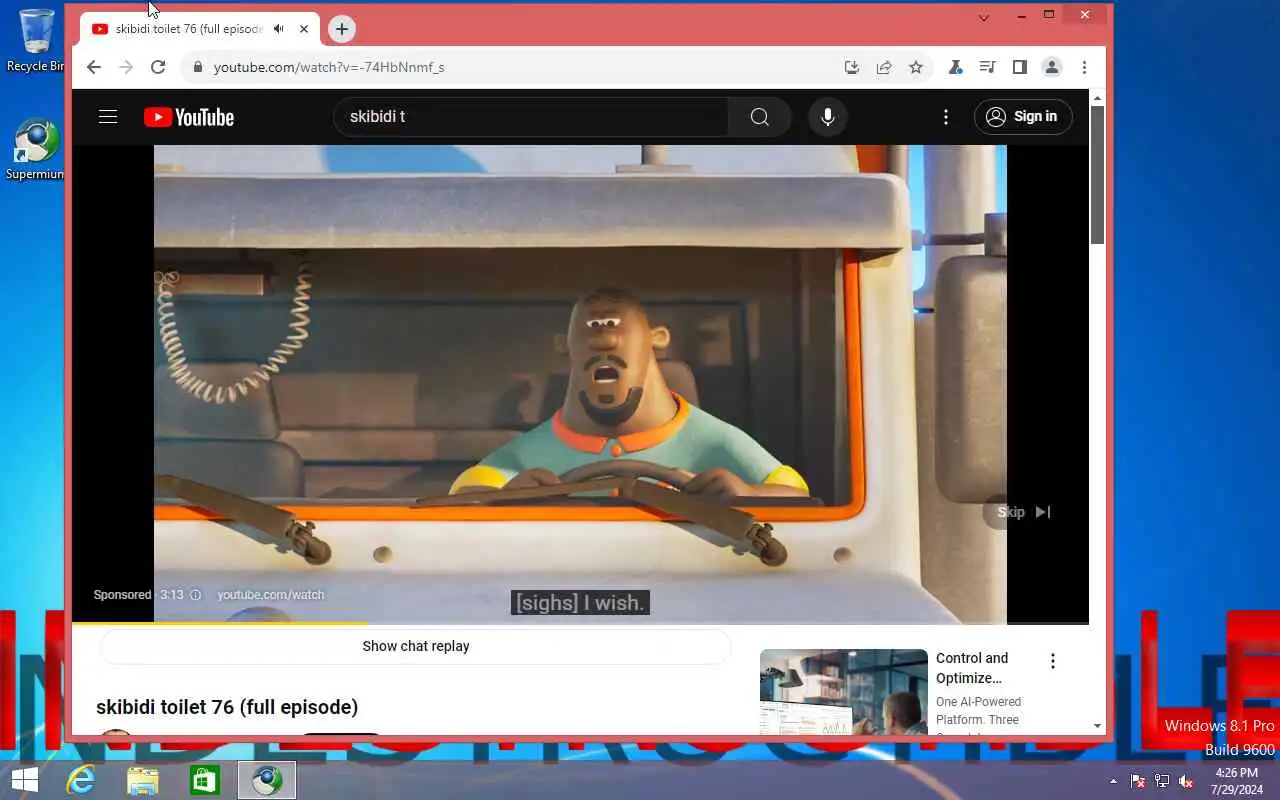Show hidden tray icons arrow
Screen dimensions: 1280x800
pyautogui.click(x=1113, y=781)
